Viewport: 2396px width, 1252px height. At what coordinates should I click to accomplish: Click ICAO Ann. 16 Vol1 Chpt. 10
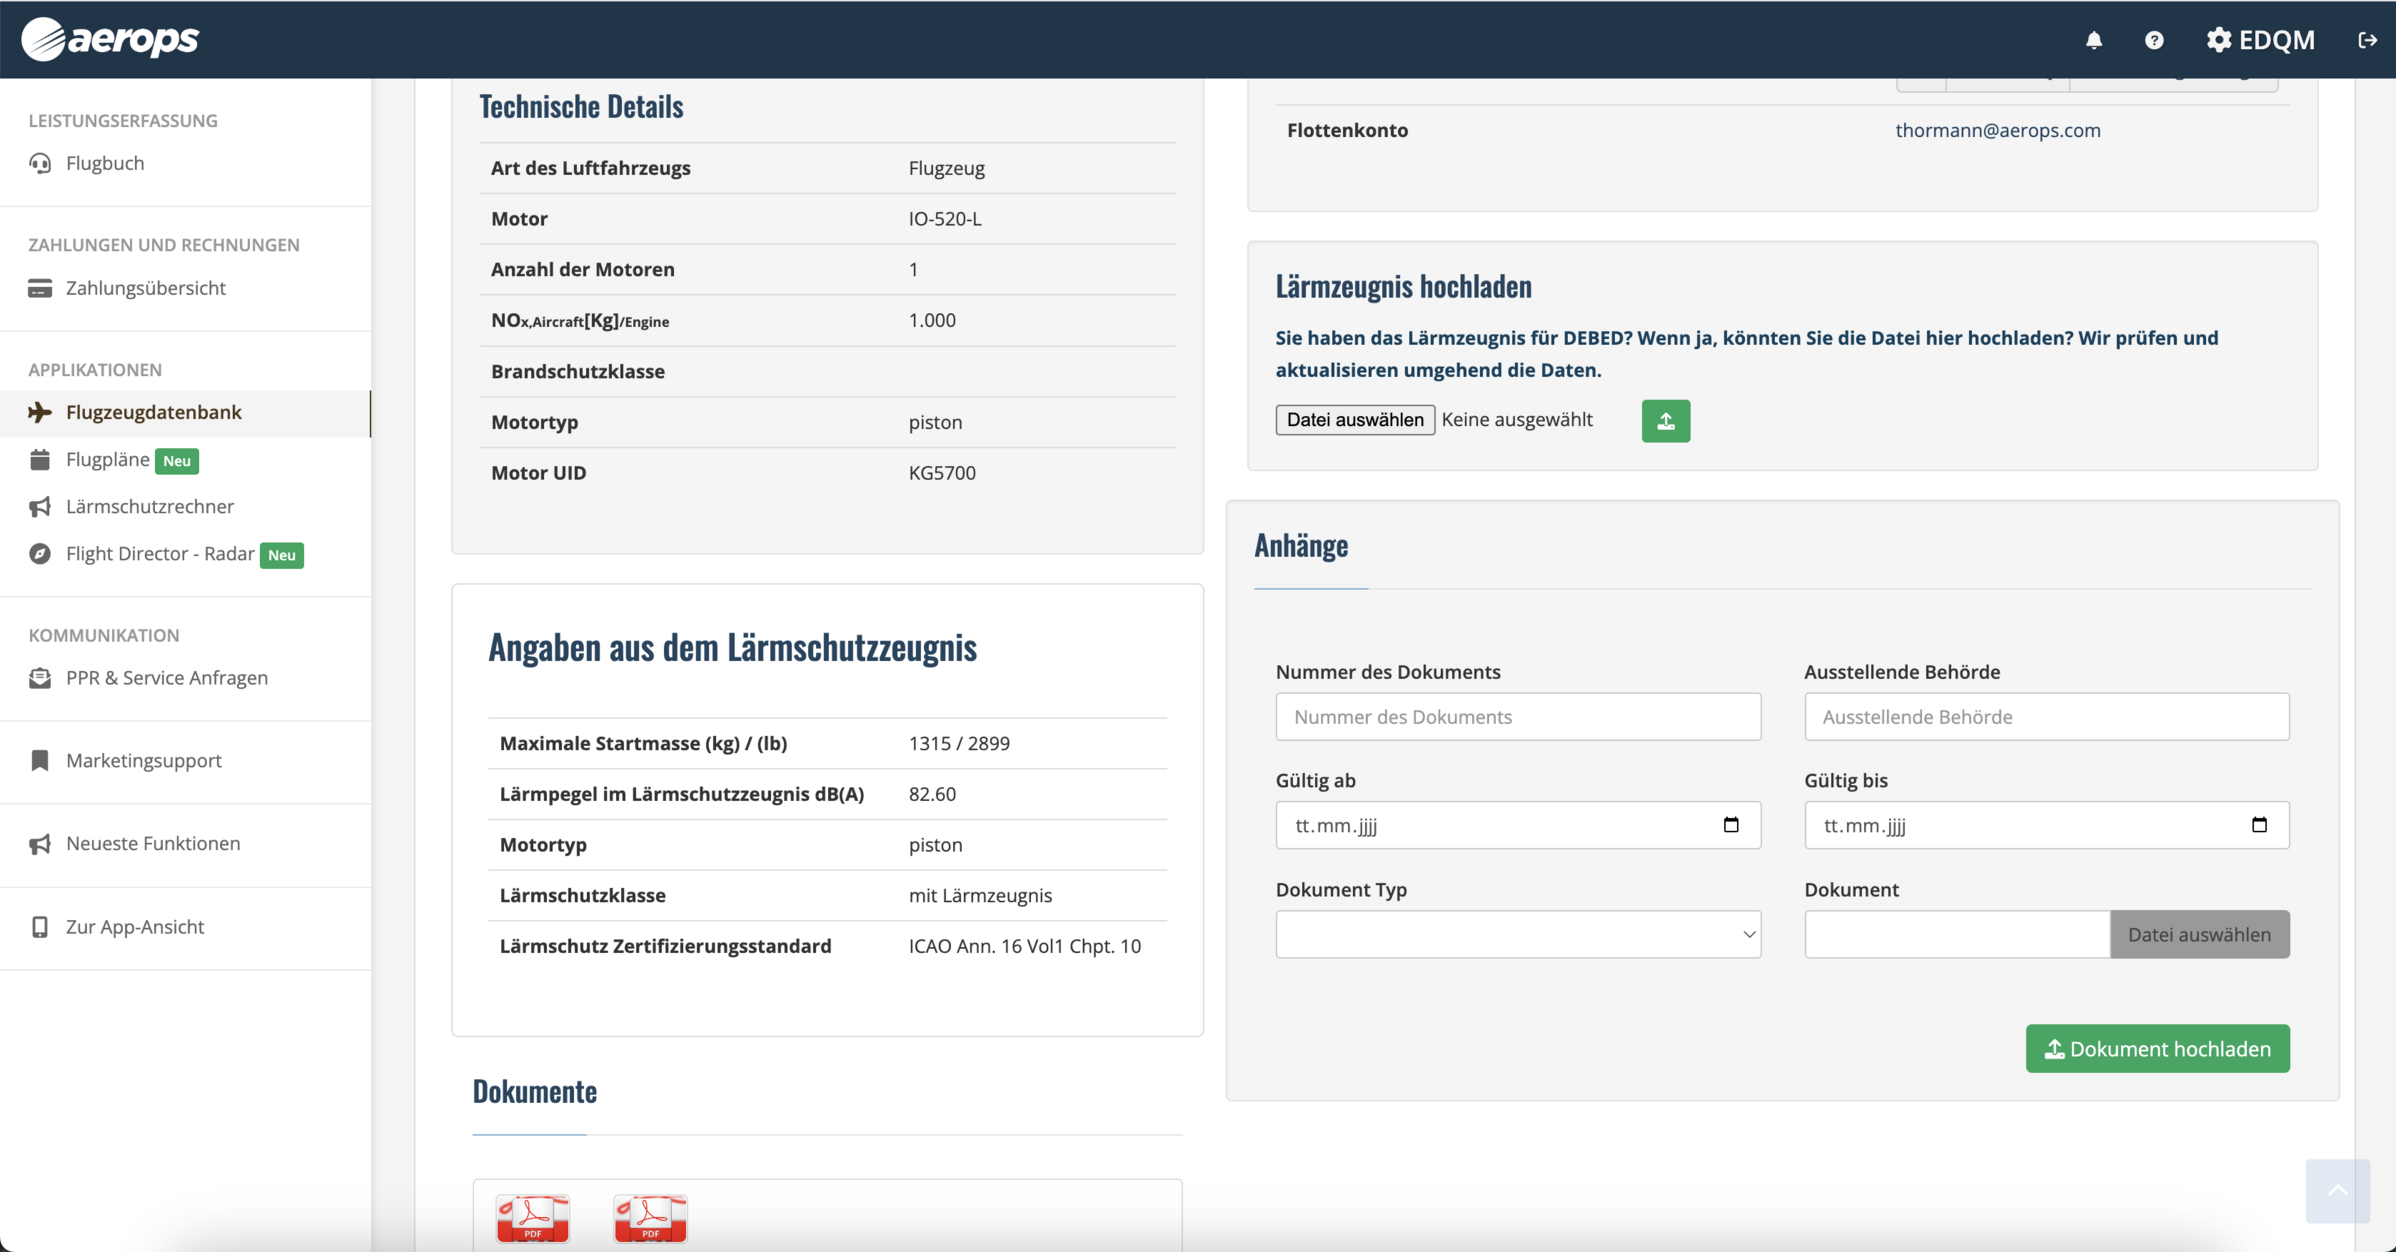coord(1025,946)
